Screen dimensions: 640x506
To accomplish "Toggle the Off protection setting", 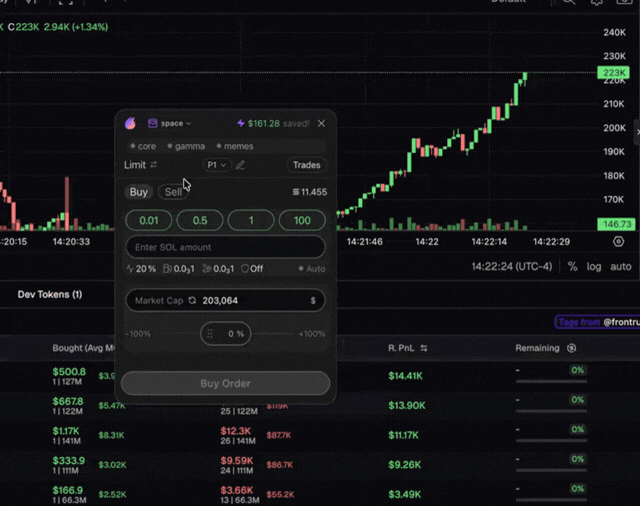I will [x=252, y=269].
